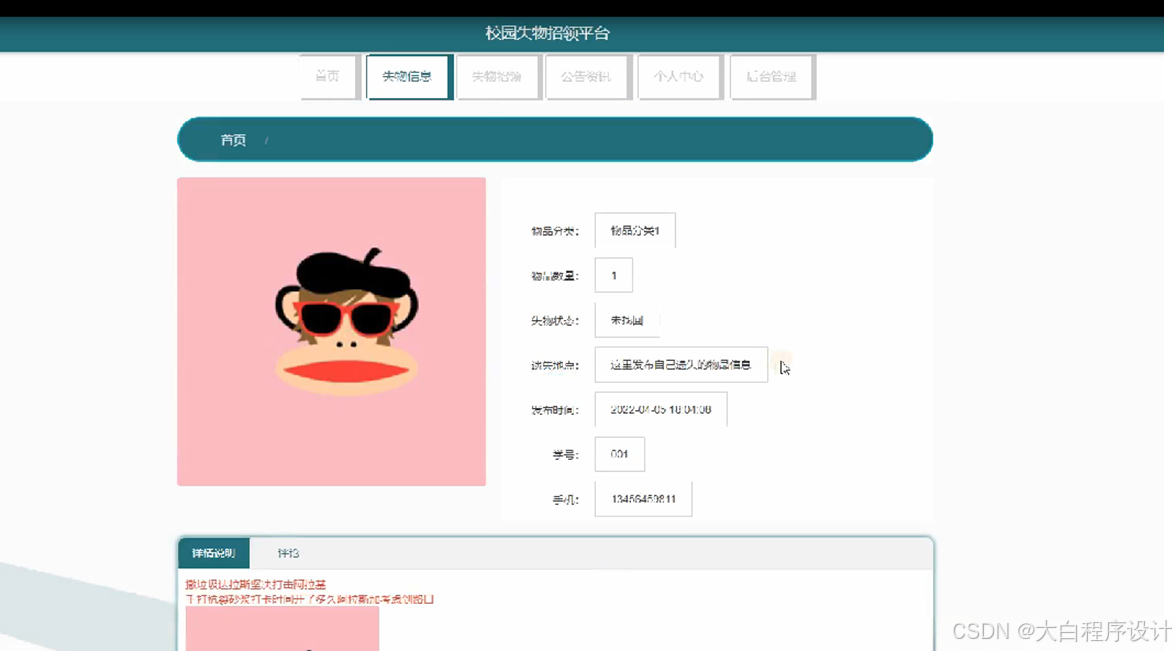Click the lost location description field
1176x651 pixels.
(x=681, y=364)
